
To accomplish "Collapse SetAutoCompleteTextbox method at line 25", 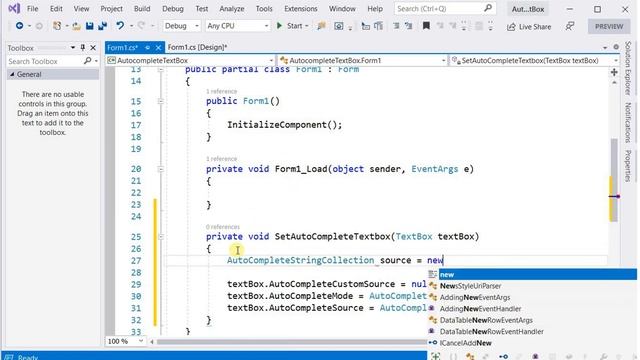I will 160,237.
